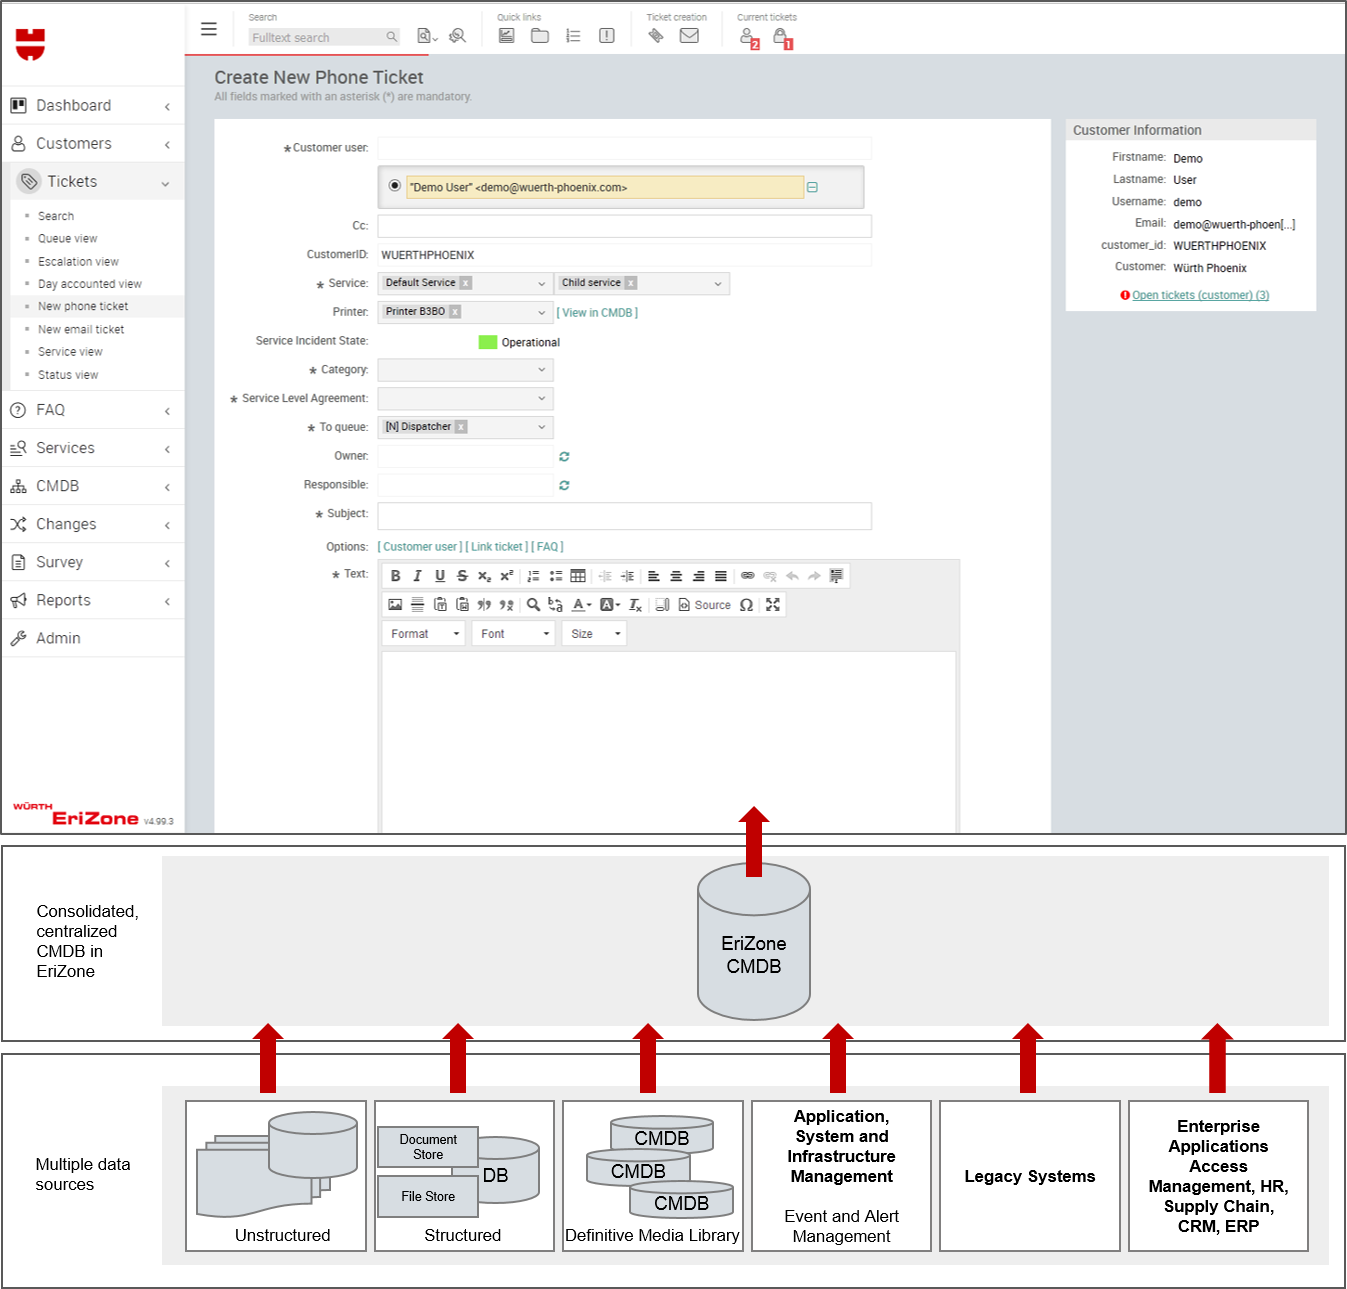
Task: Open the Default Service dropdown
Action: click(x=465, y=284)
